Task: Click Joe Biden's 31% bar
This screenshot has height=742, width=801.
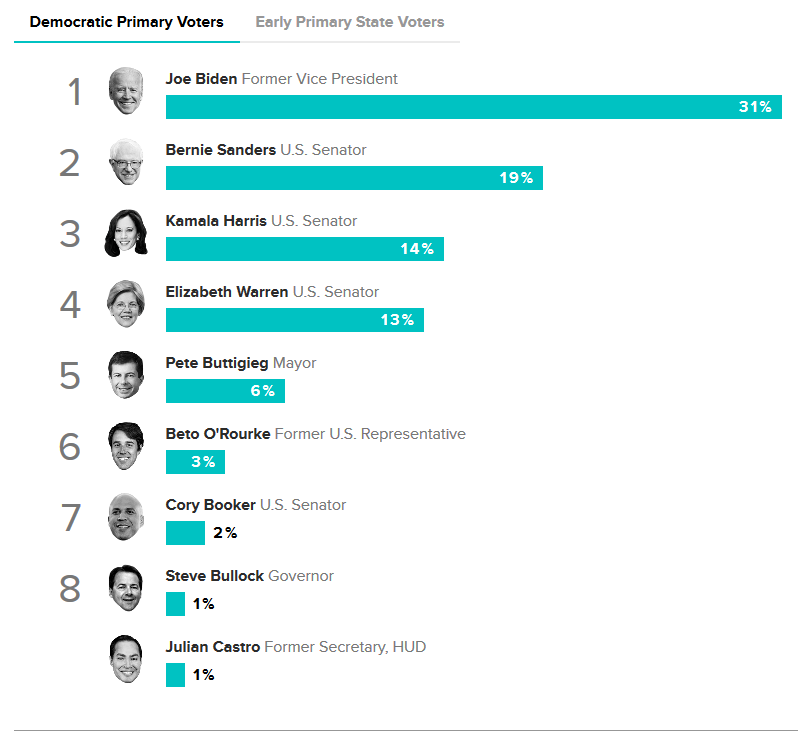Action: pos(473,107)
